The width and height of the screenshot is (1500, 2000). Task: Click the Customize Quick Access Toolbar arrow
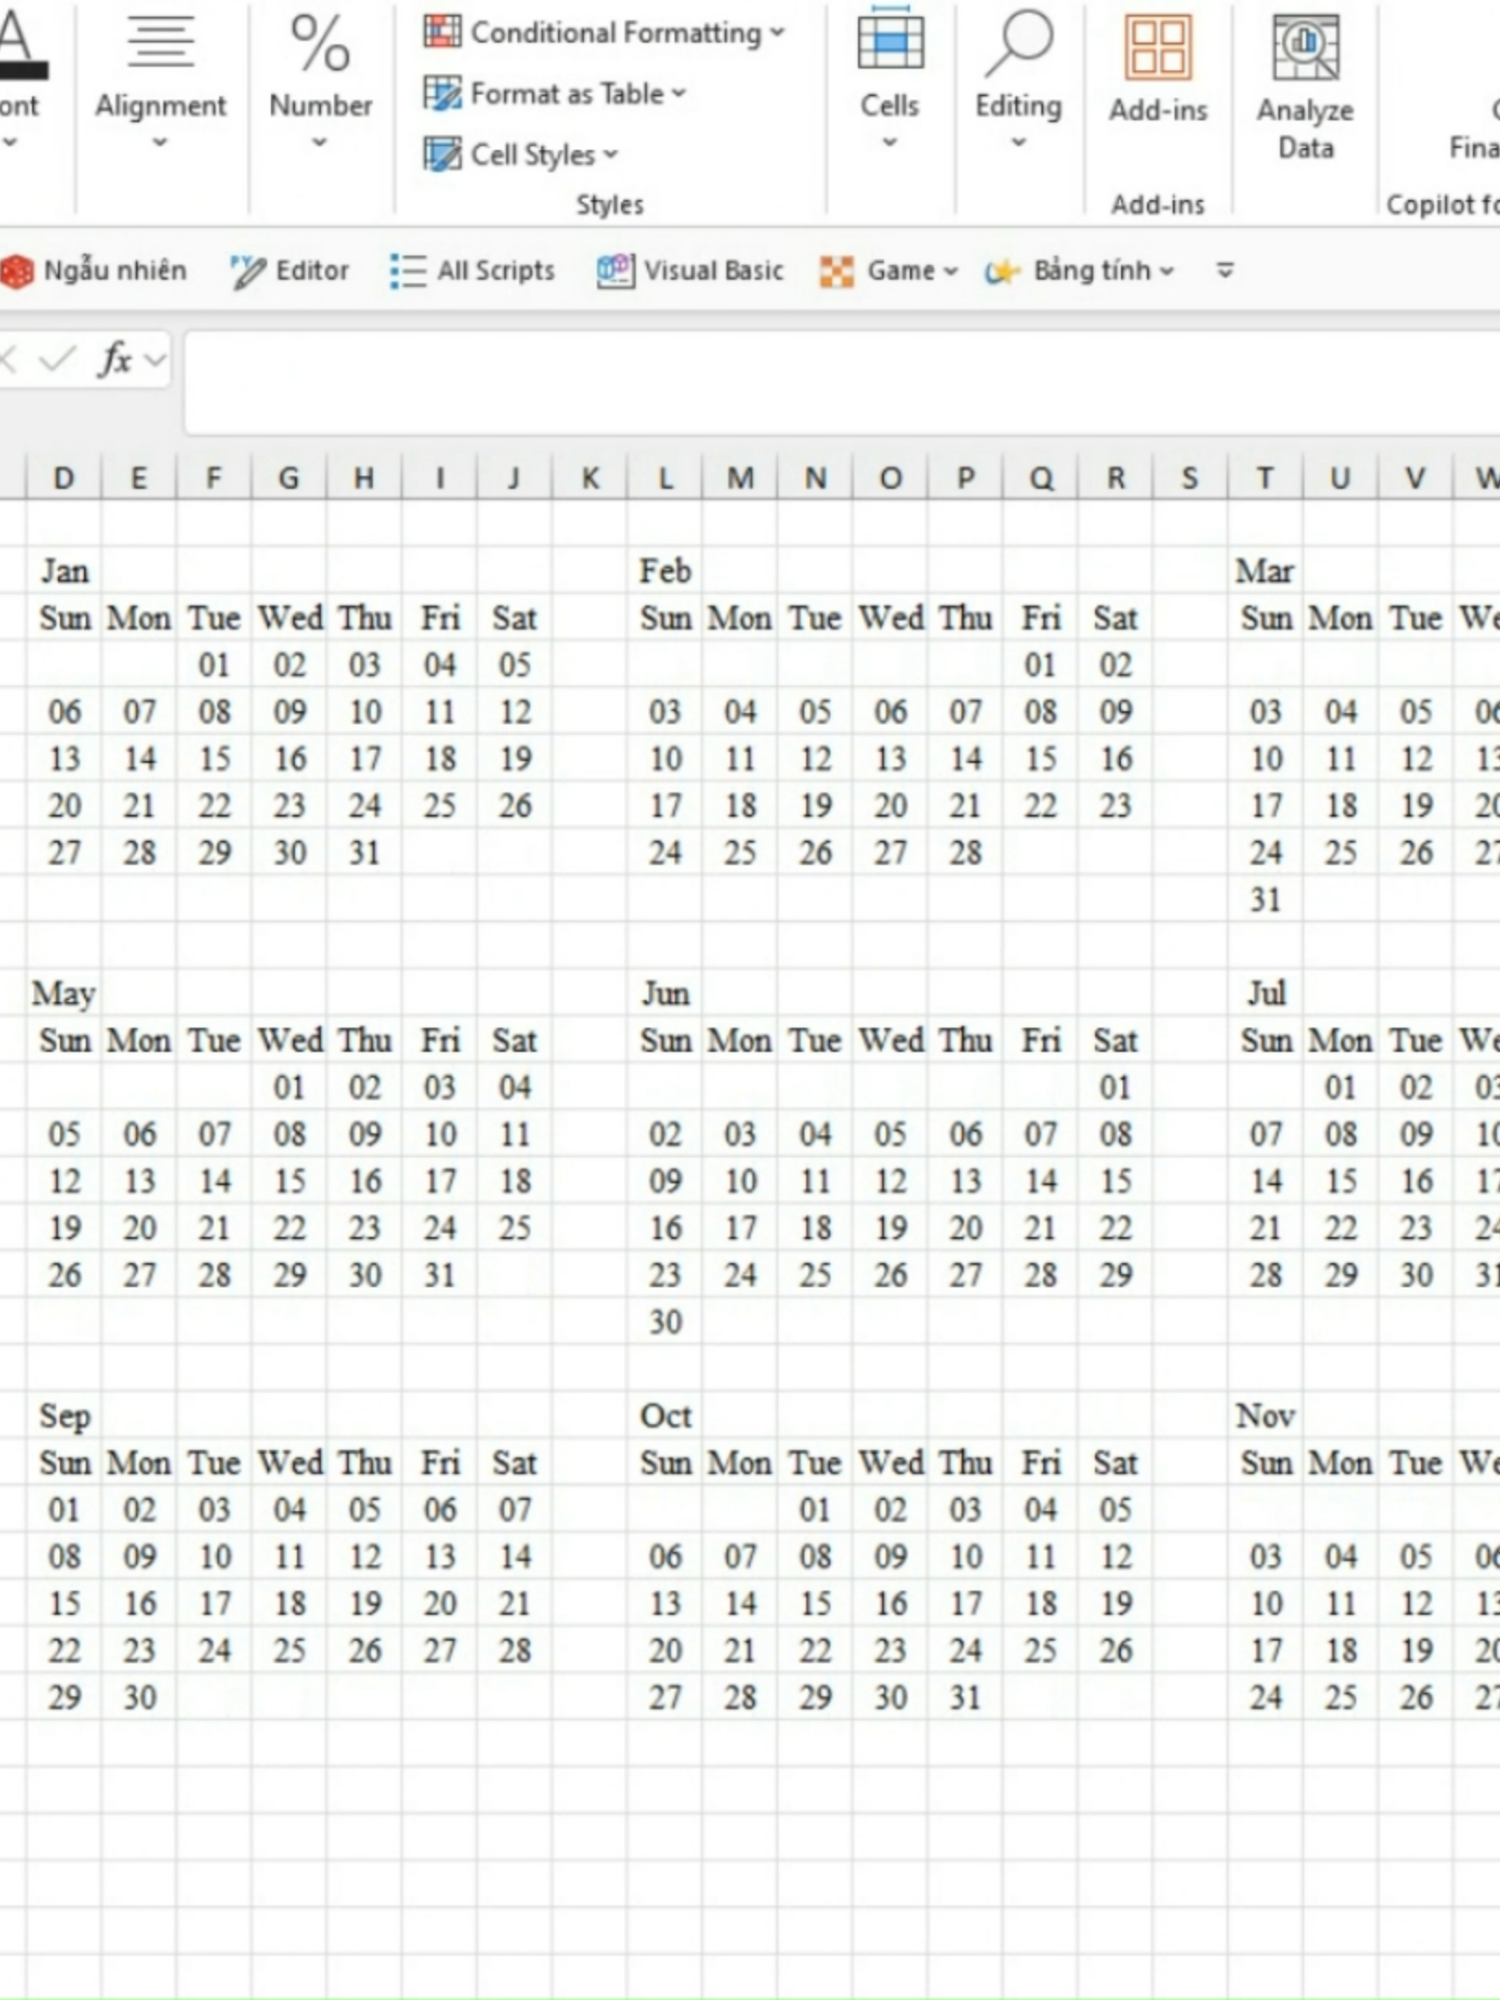(x=1225, y=271)
